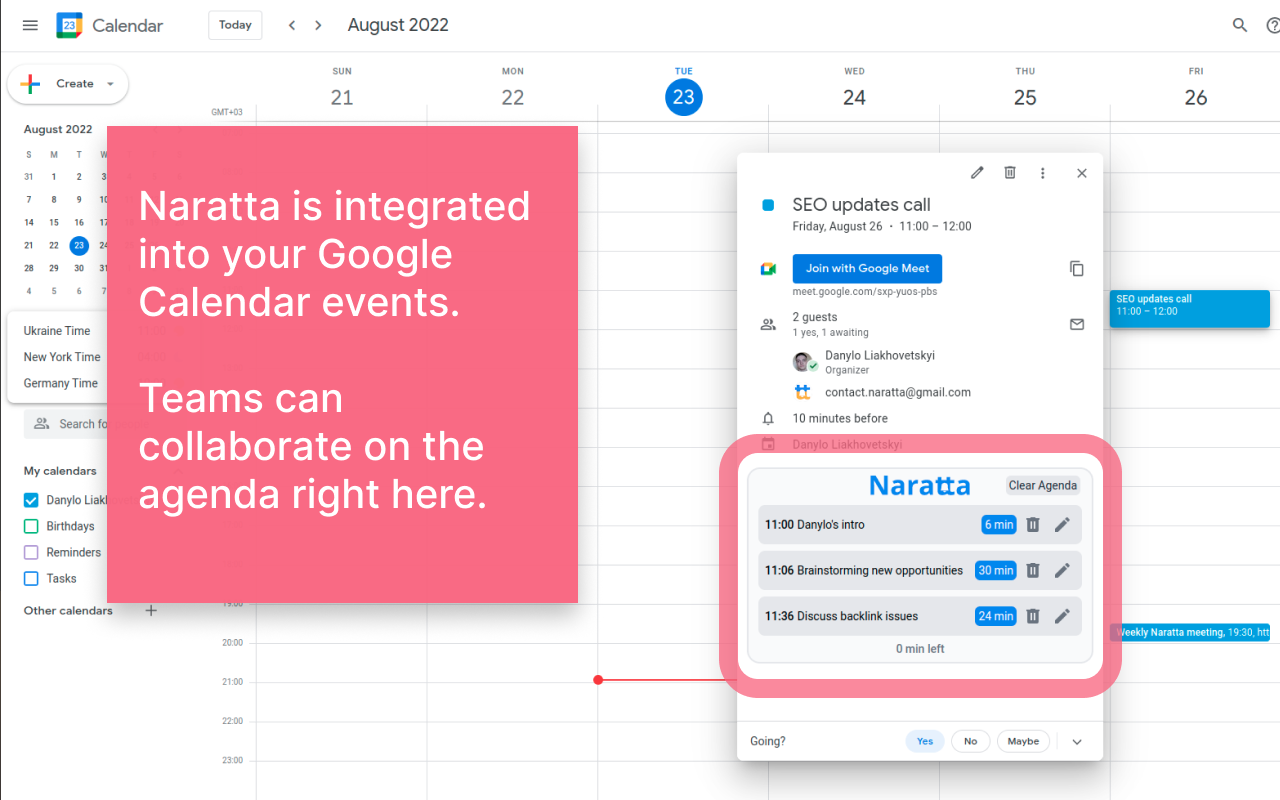Image resolution: width=1280 pixels, height=800 pixels.
Task: Click the meet.google.com/sxp-yuos-pbs link
Action: tap(865, 292)
